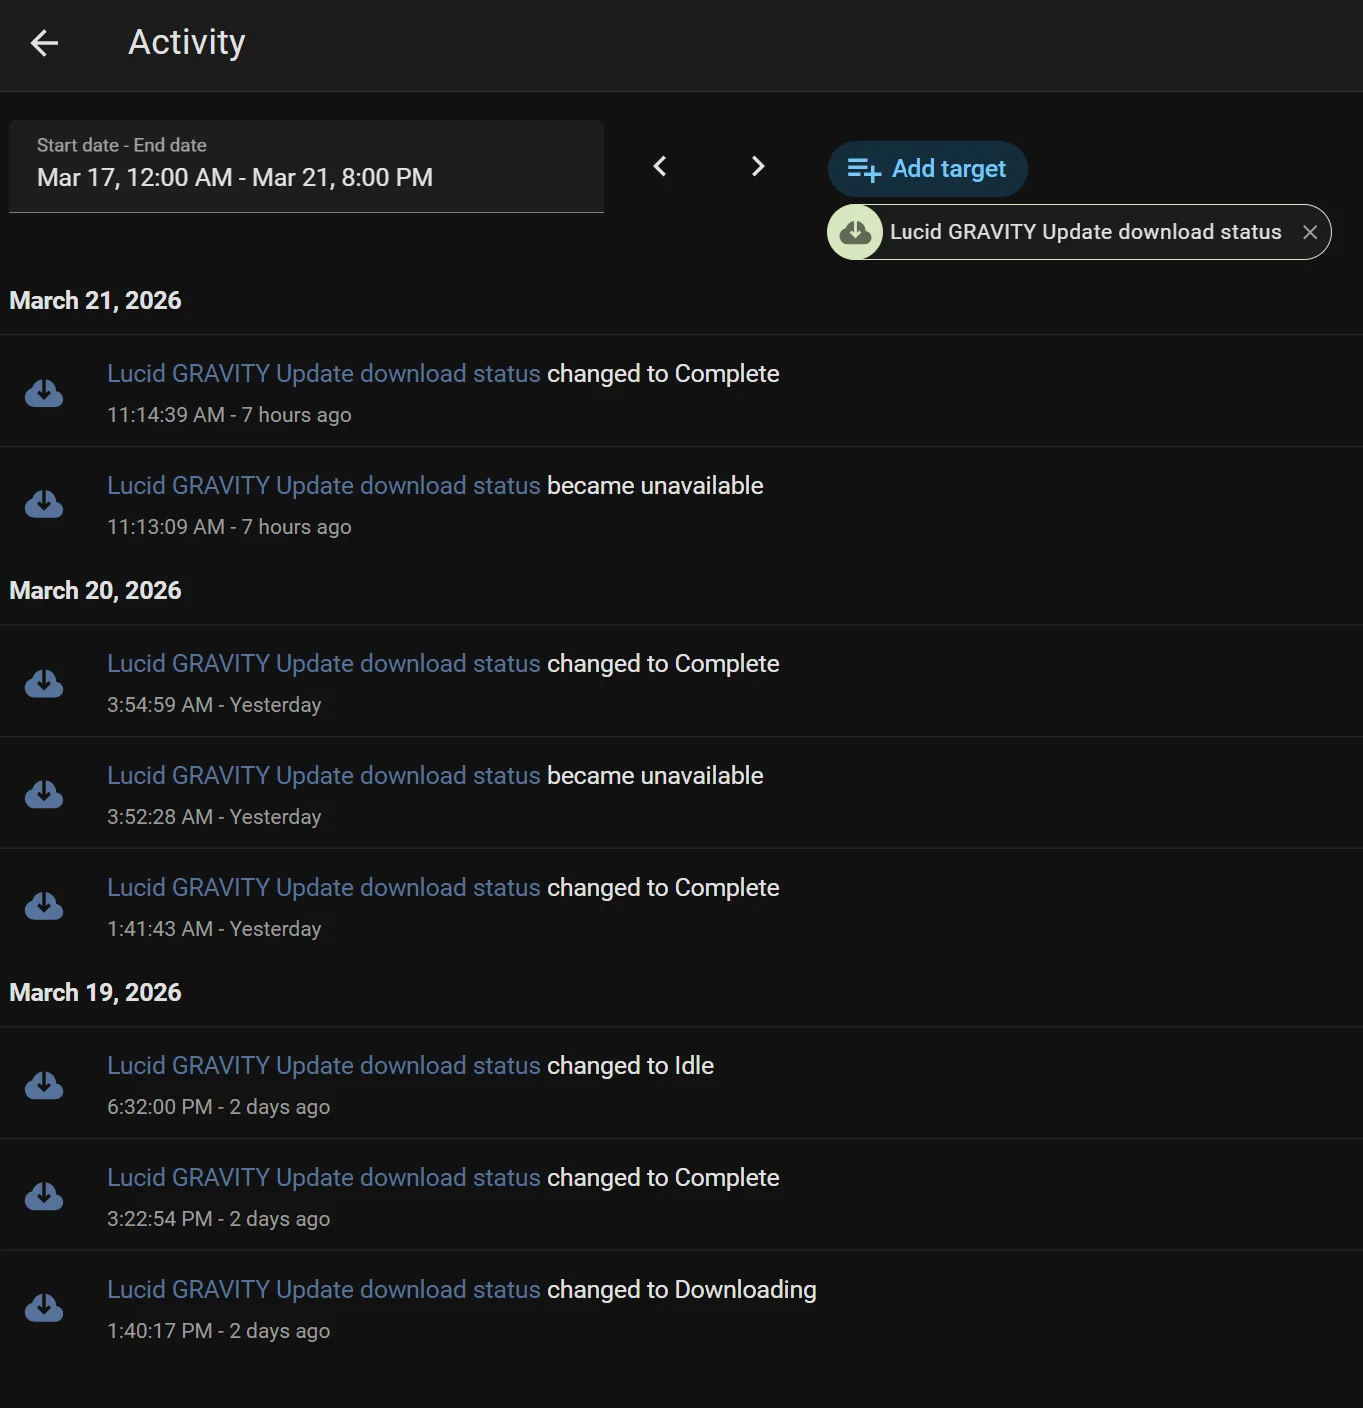Click the 6:32:00 PM - 2 days ago timestamp
This screenshot has height=1408, width=1363.
(x=218, y=1107)
